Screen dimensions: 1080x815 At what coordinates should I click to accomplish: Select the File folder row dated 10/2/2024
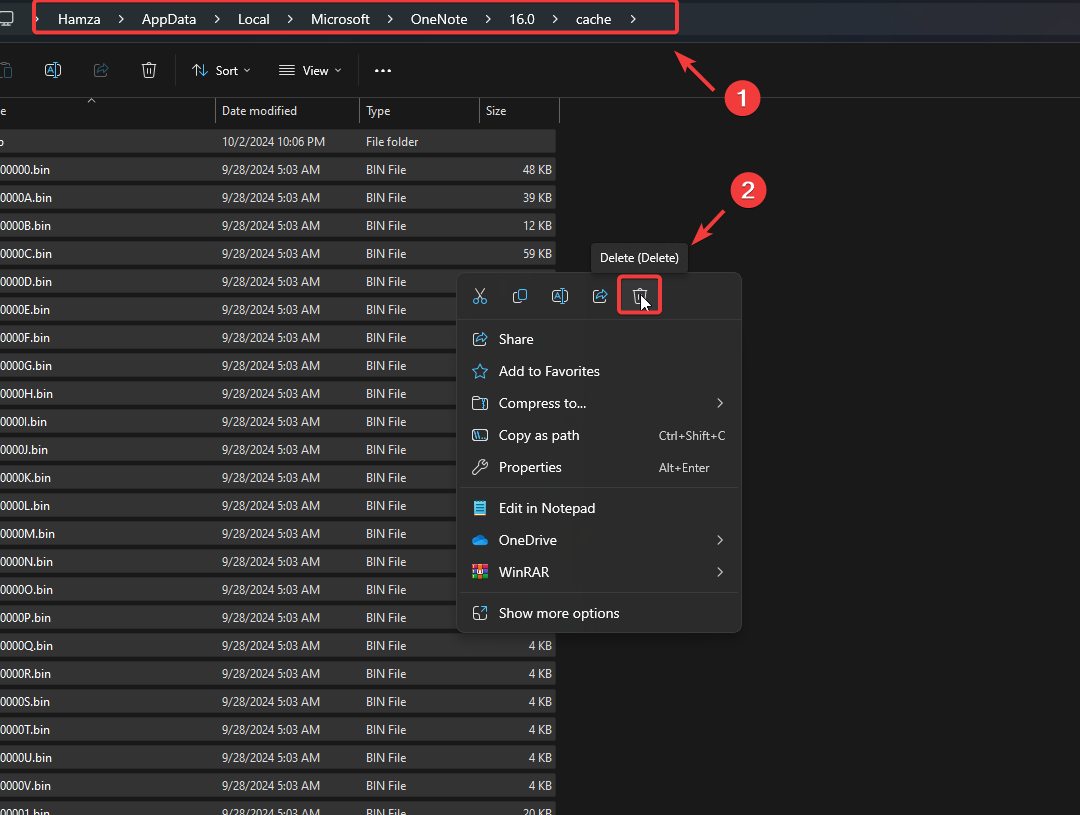tap(278, 142)
